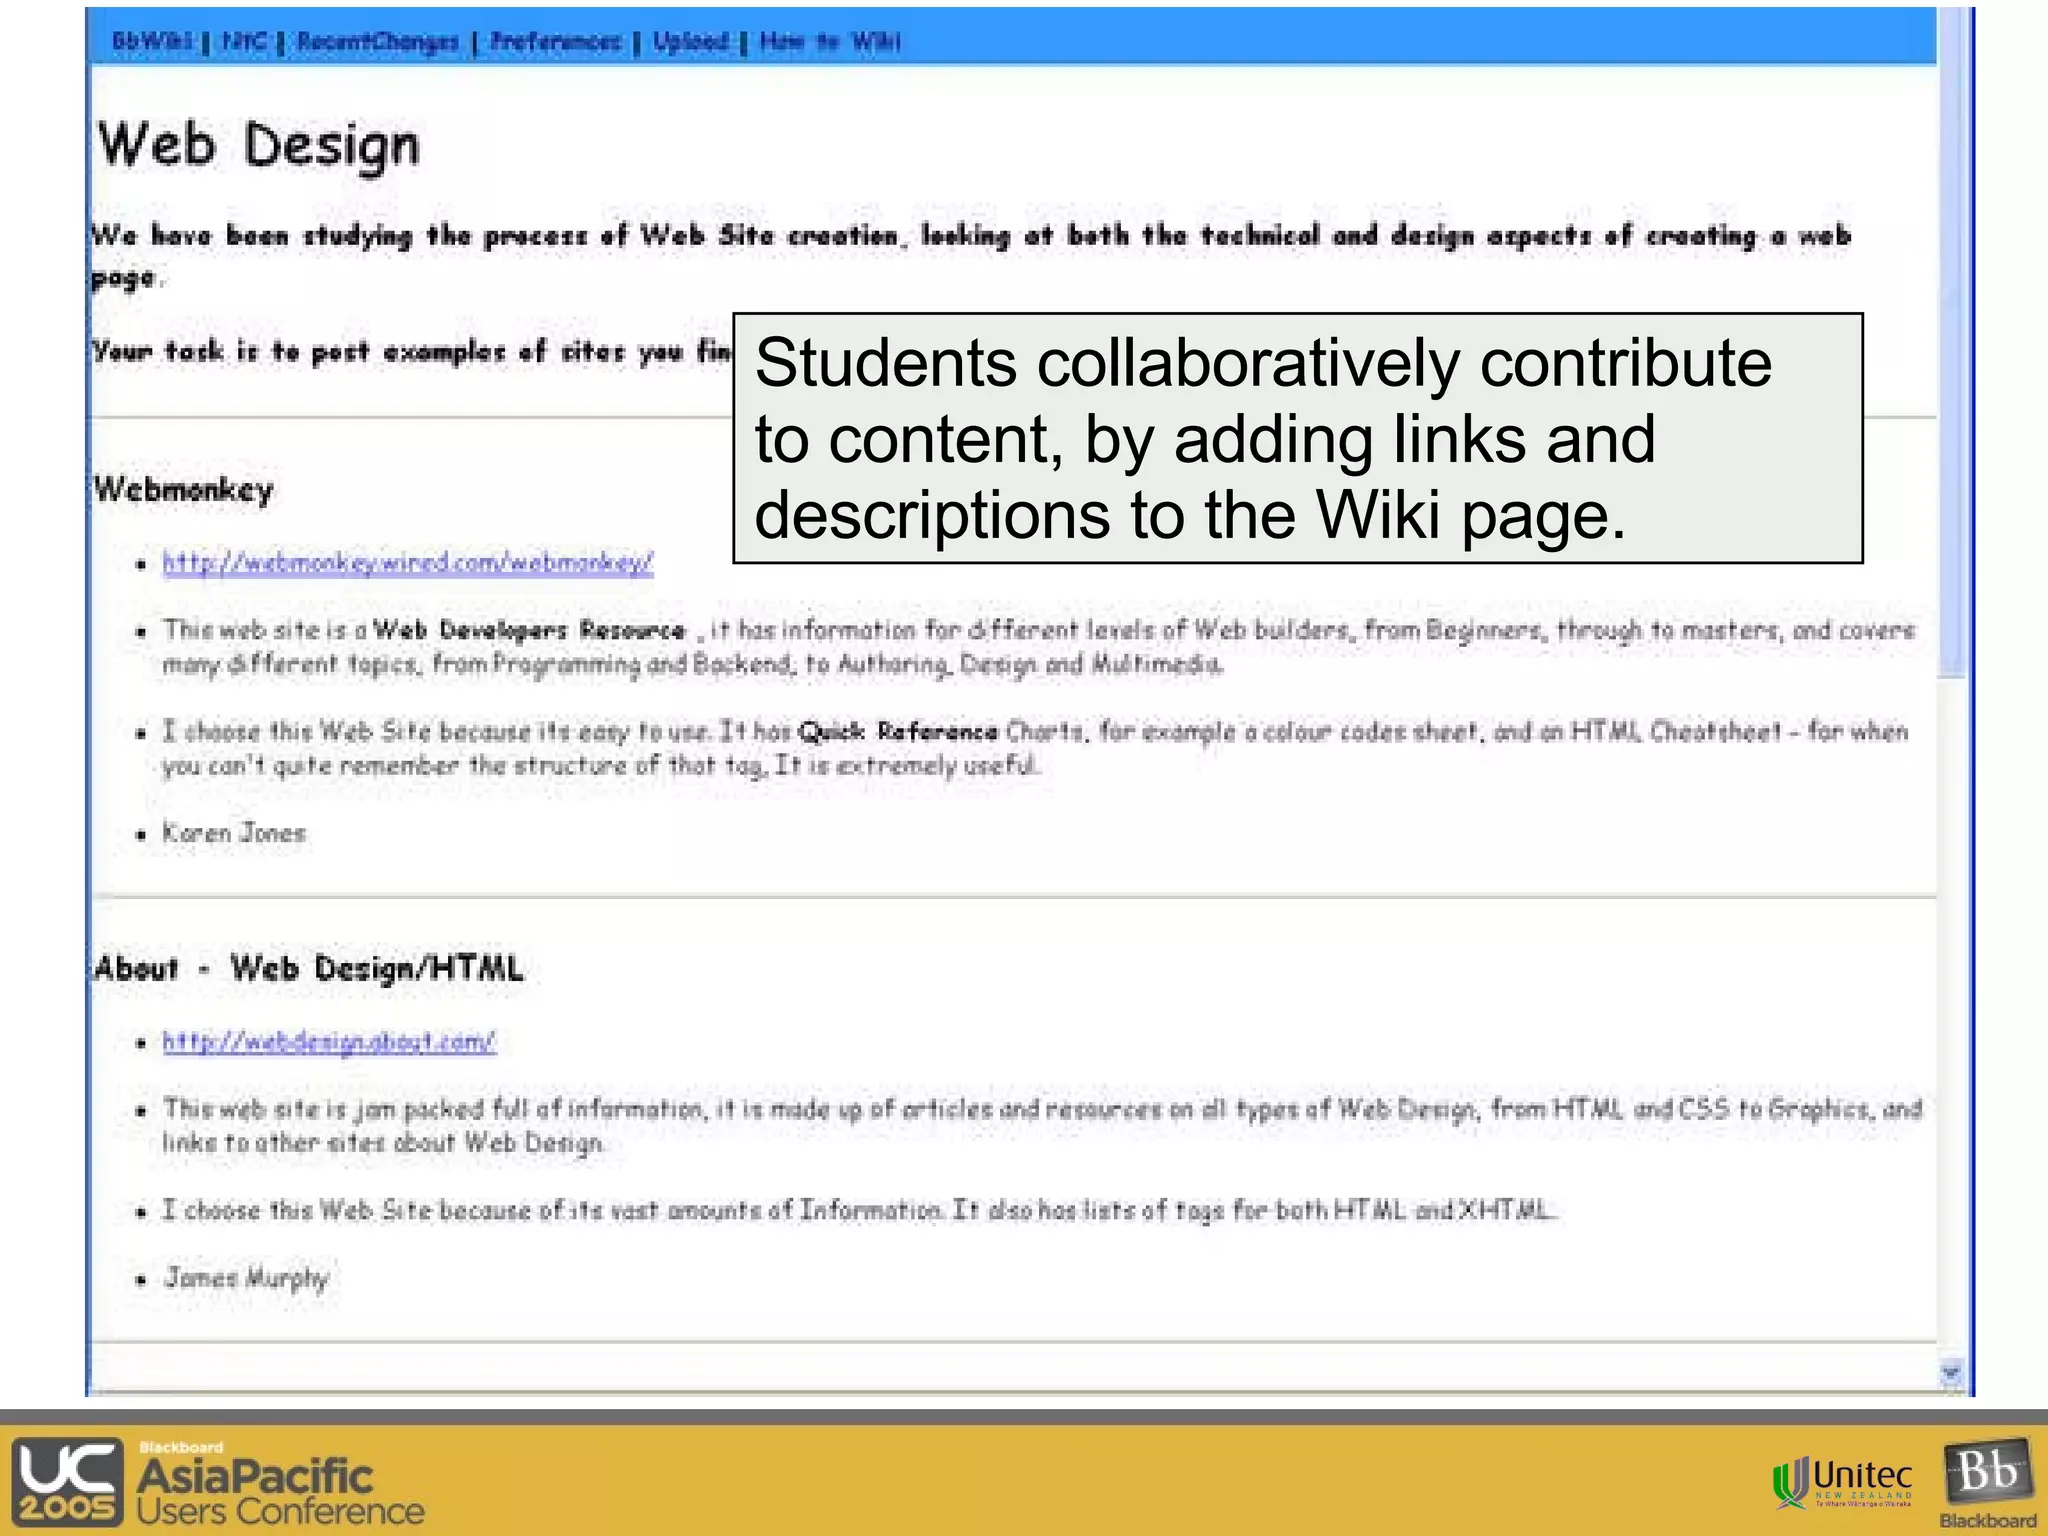Click the 'We have been studying' intro paragraph
2048x1536 pixels.
[x=970, y=255]
